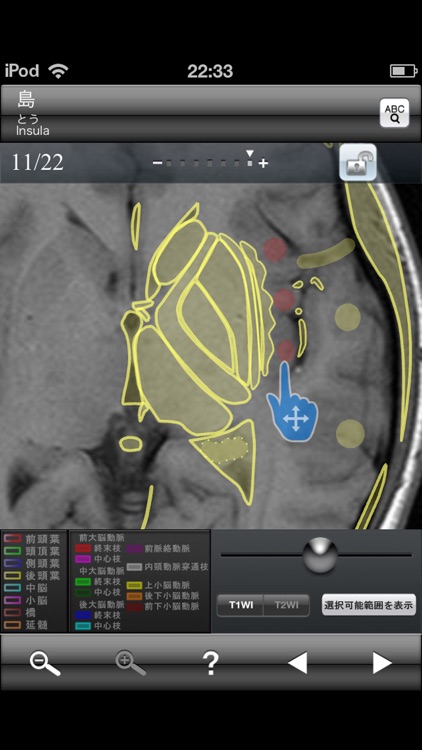Click the 前大脳動脈 legend heading
422x750 pixels.
click(100, 538)
